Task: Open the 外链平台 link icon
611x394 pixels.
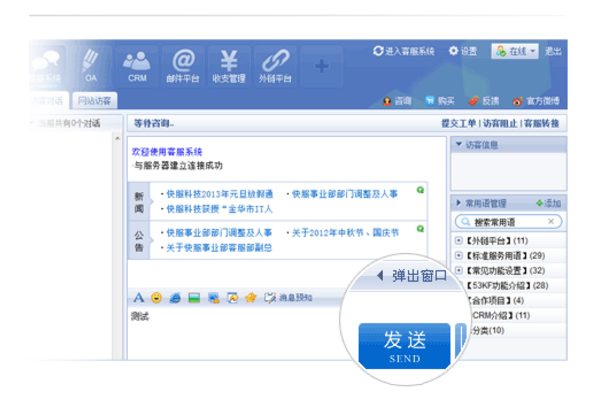Action: point(275,65)
